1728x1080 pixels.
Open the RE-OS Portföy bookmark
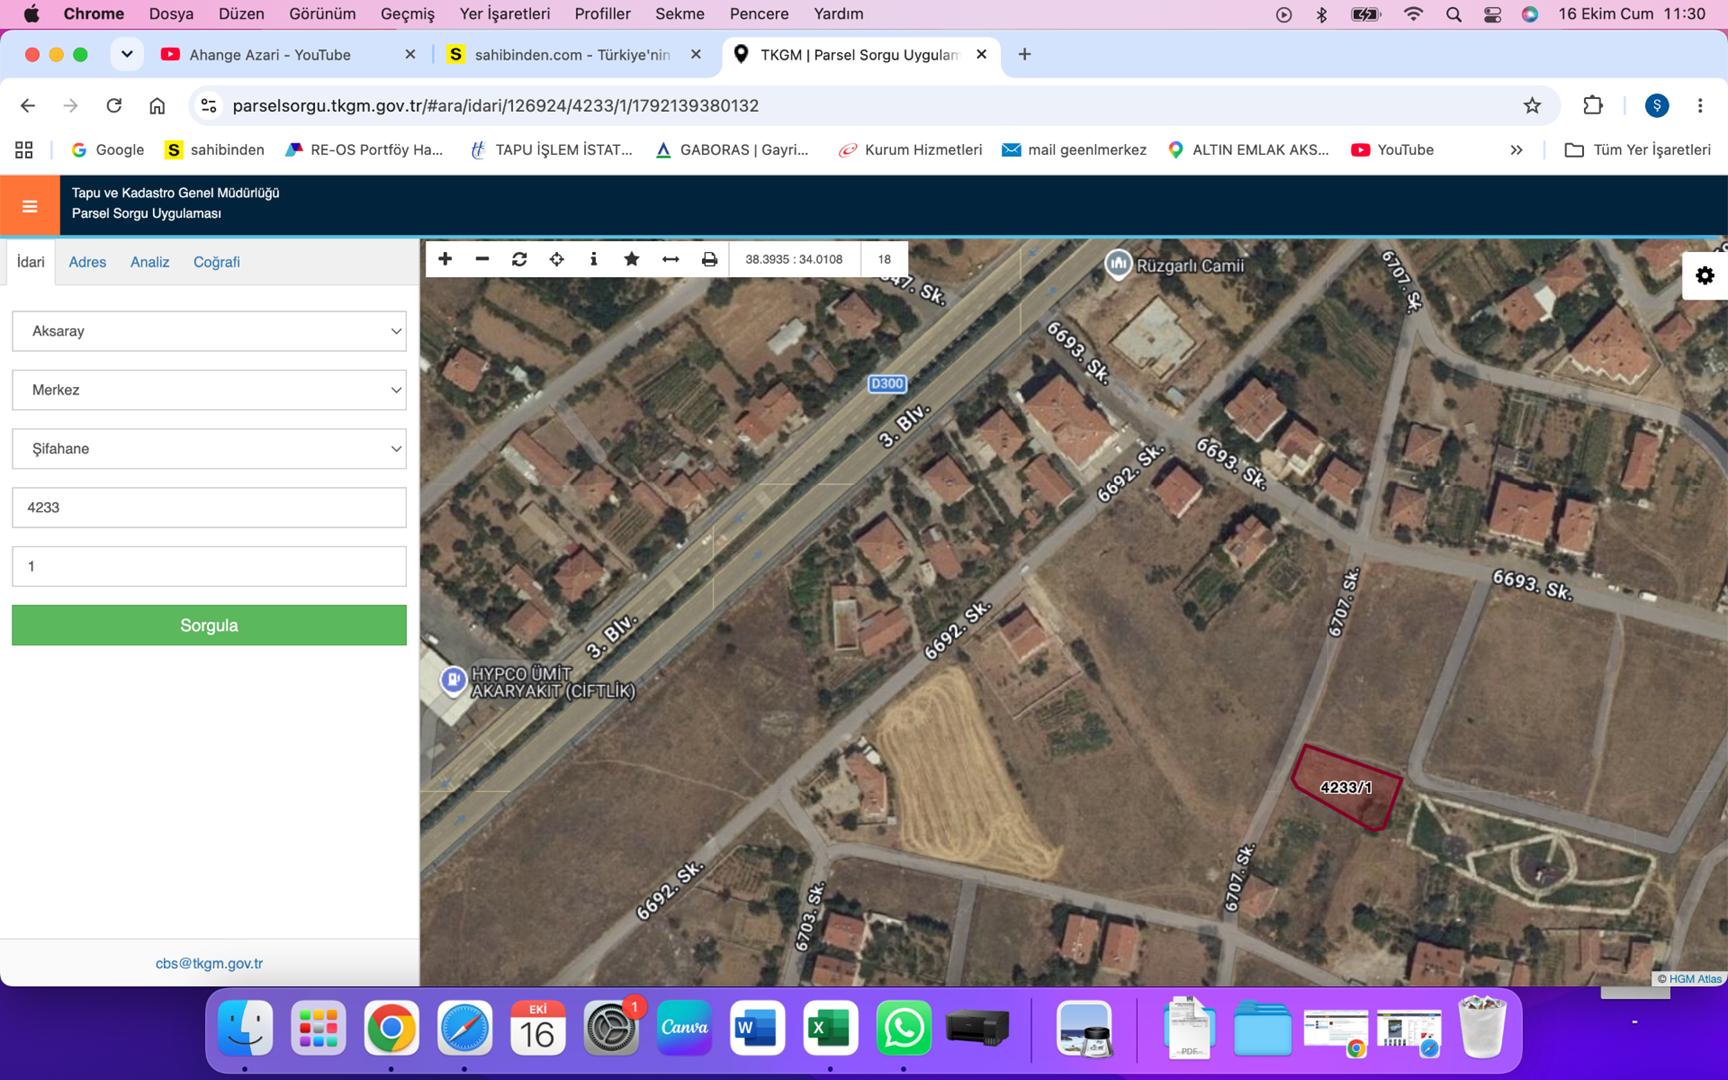pos(364,150)
